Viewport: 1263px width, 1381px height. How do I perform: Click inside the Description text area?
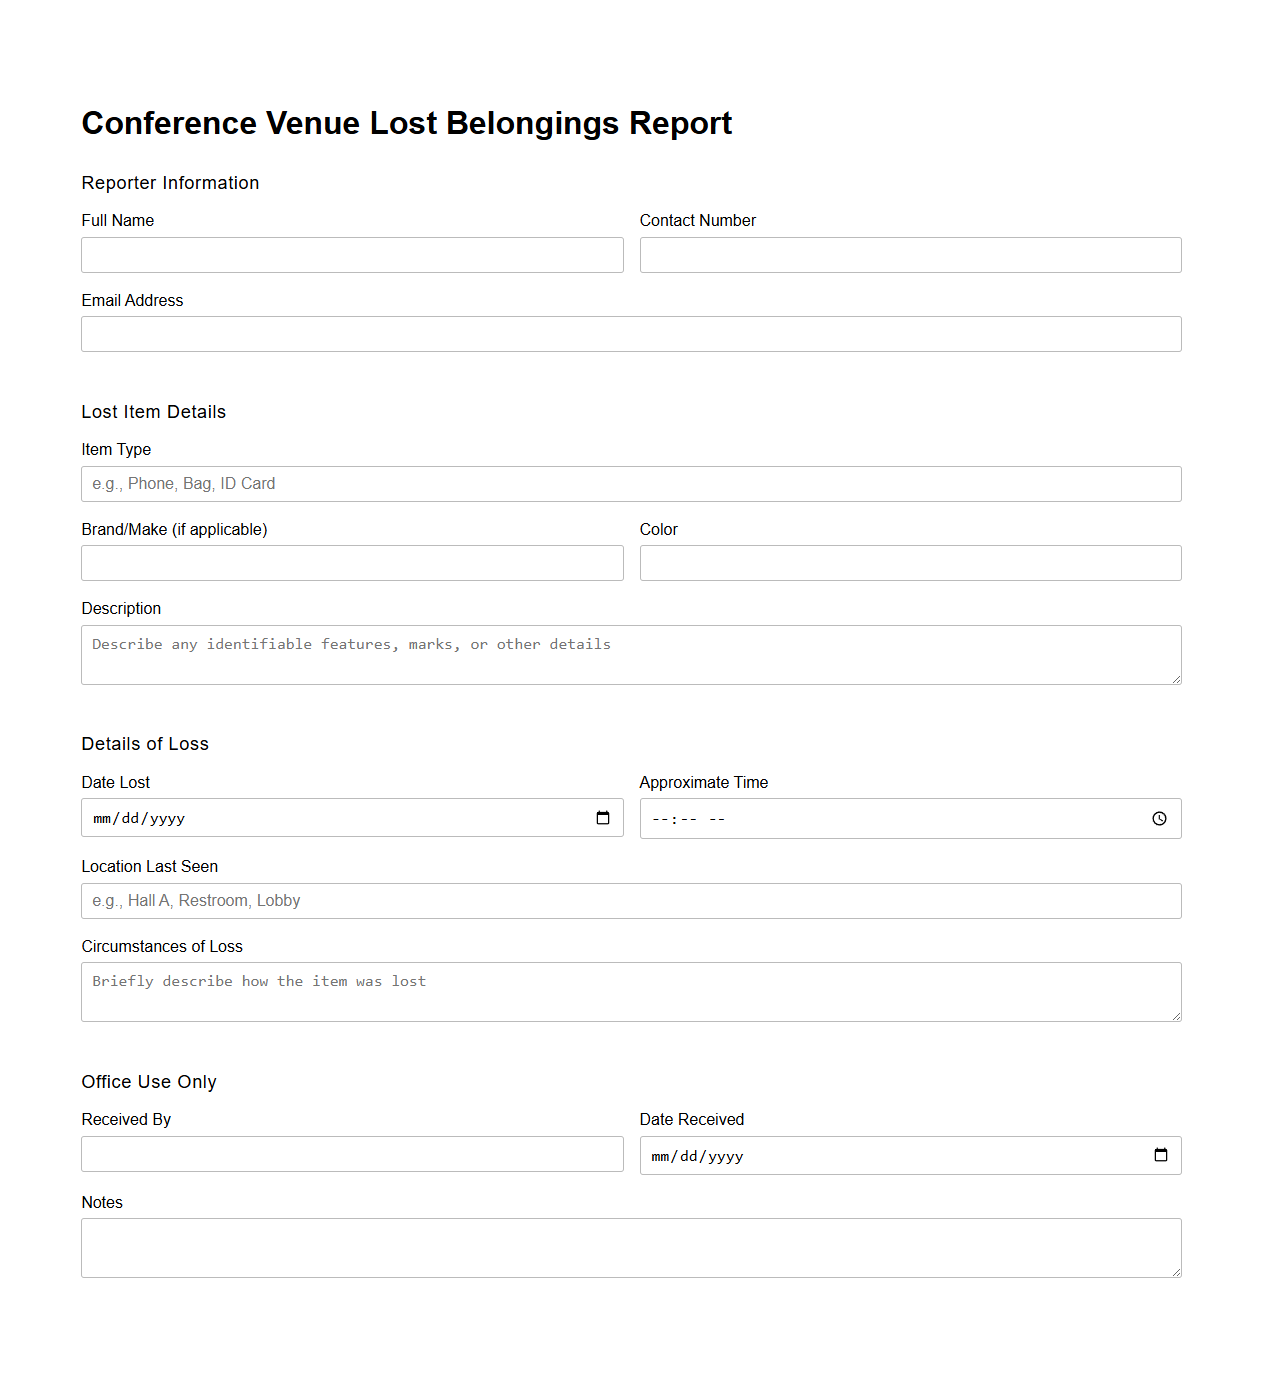point(631,654)
